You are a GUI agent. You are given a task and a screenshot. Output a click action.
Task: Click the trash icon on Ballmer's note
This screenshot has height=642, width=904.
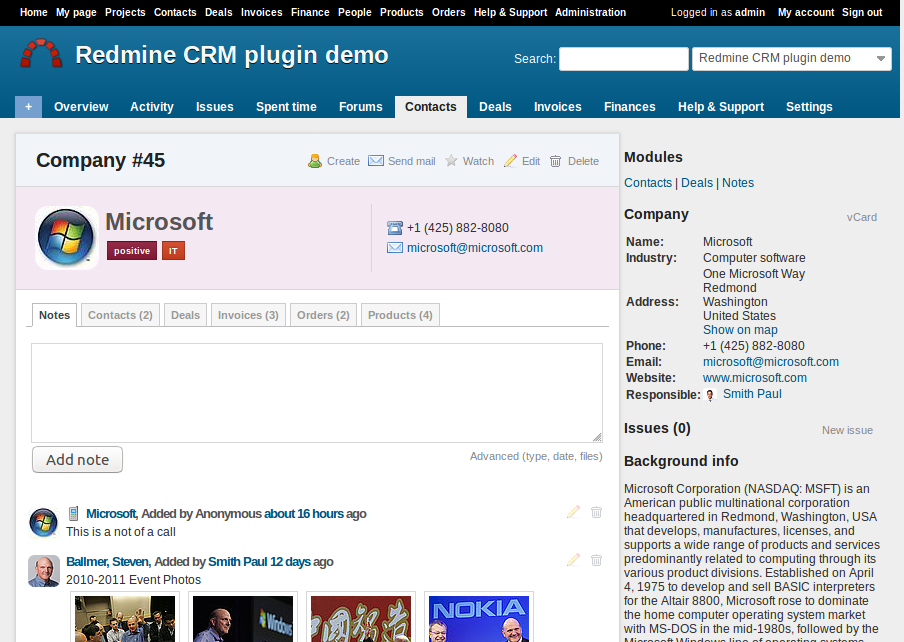click(596, 560)
